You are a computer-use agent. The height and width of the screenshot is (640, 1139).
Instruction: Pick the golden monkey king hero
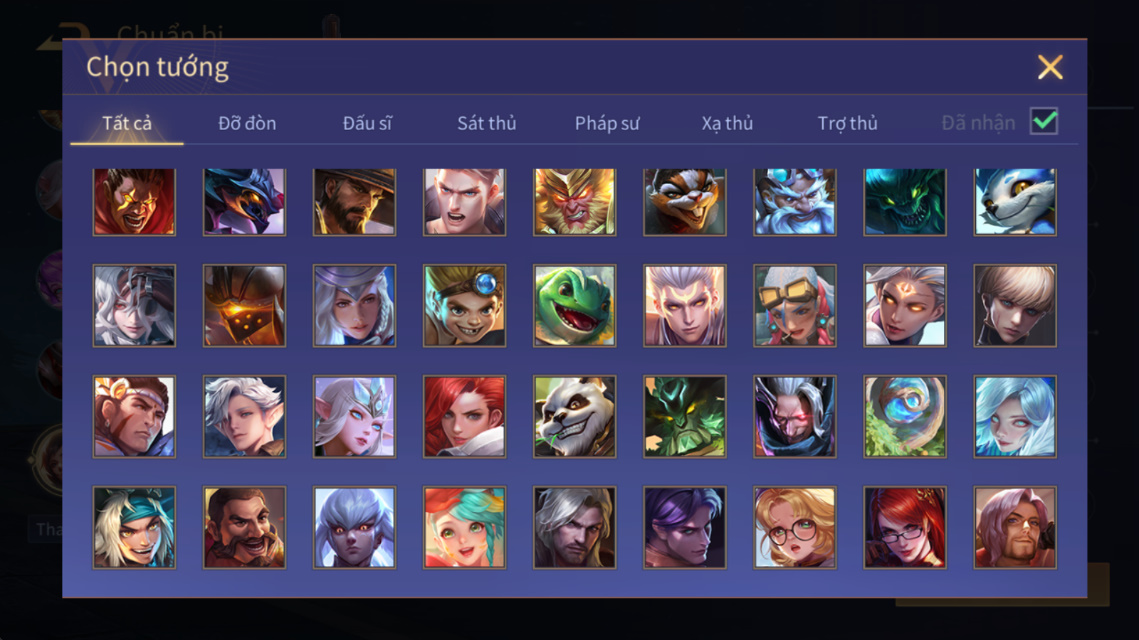point(575,201)
